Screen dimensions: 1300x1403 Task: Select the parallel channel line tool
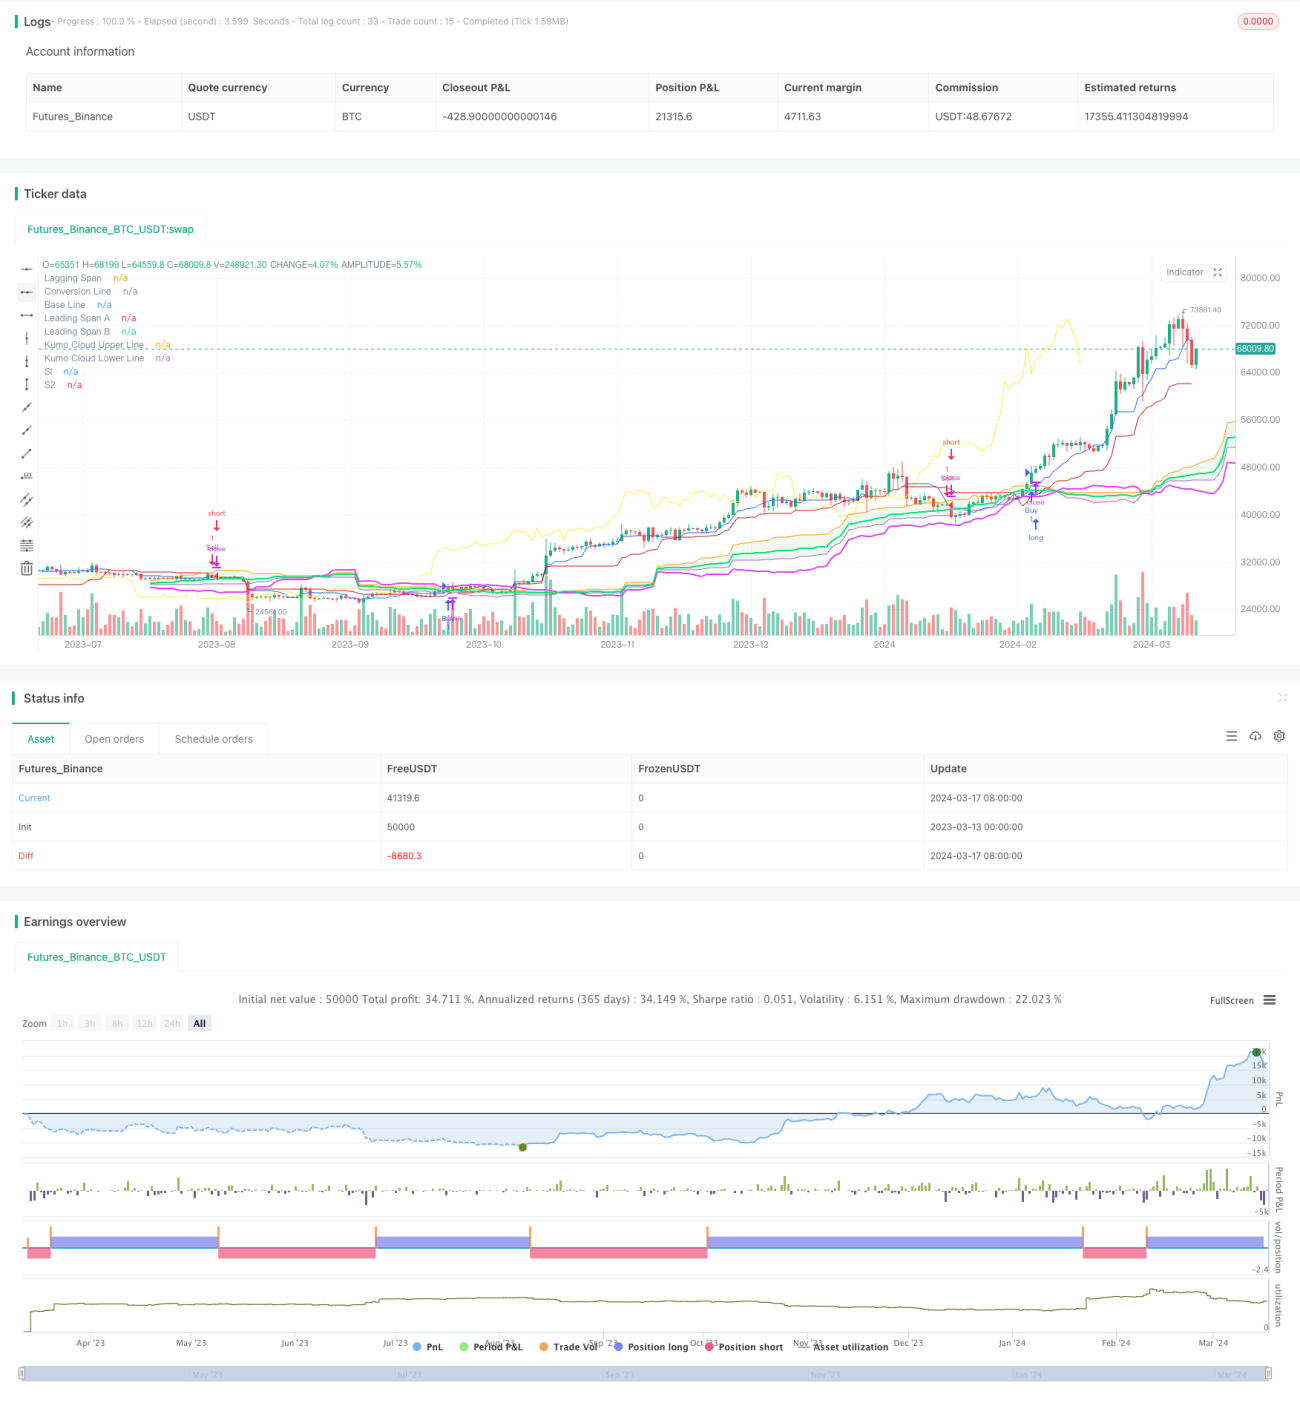(x=27, y=499)
